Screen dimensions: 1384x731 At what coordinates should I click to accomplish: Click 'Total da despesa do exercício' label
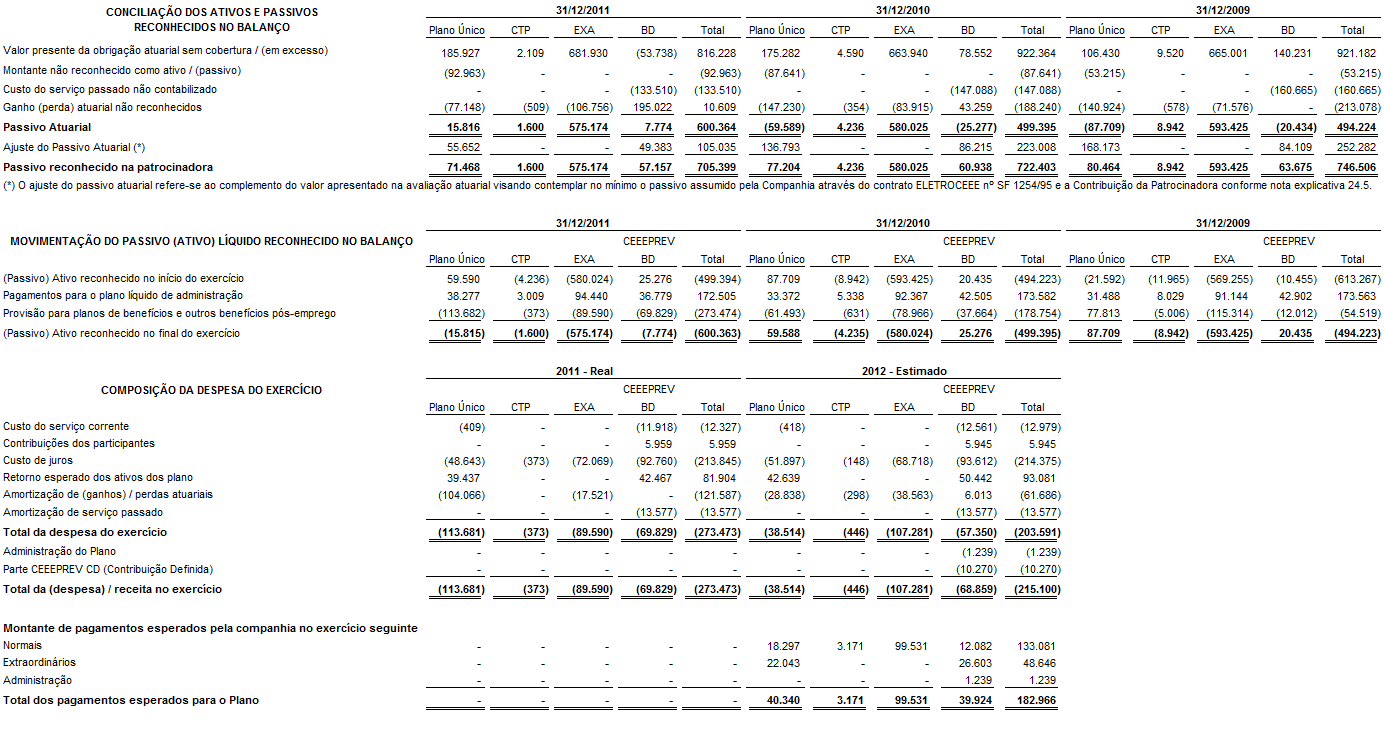click(85, 532)
